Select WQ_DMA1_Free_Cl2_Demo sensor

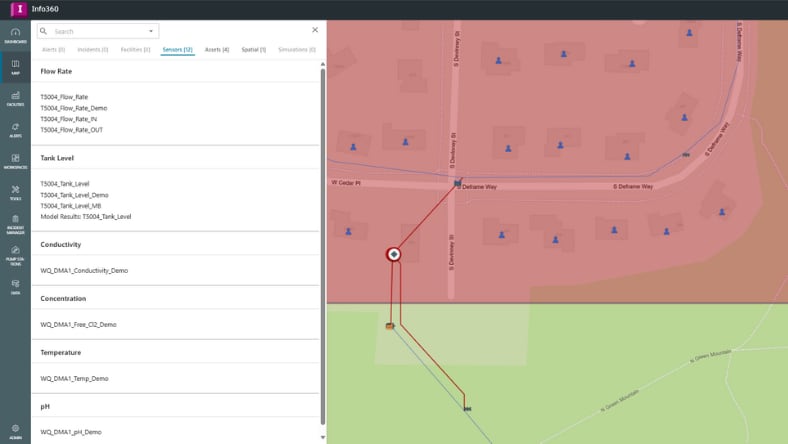78,325
